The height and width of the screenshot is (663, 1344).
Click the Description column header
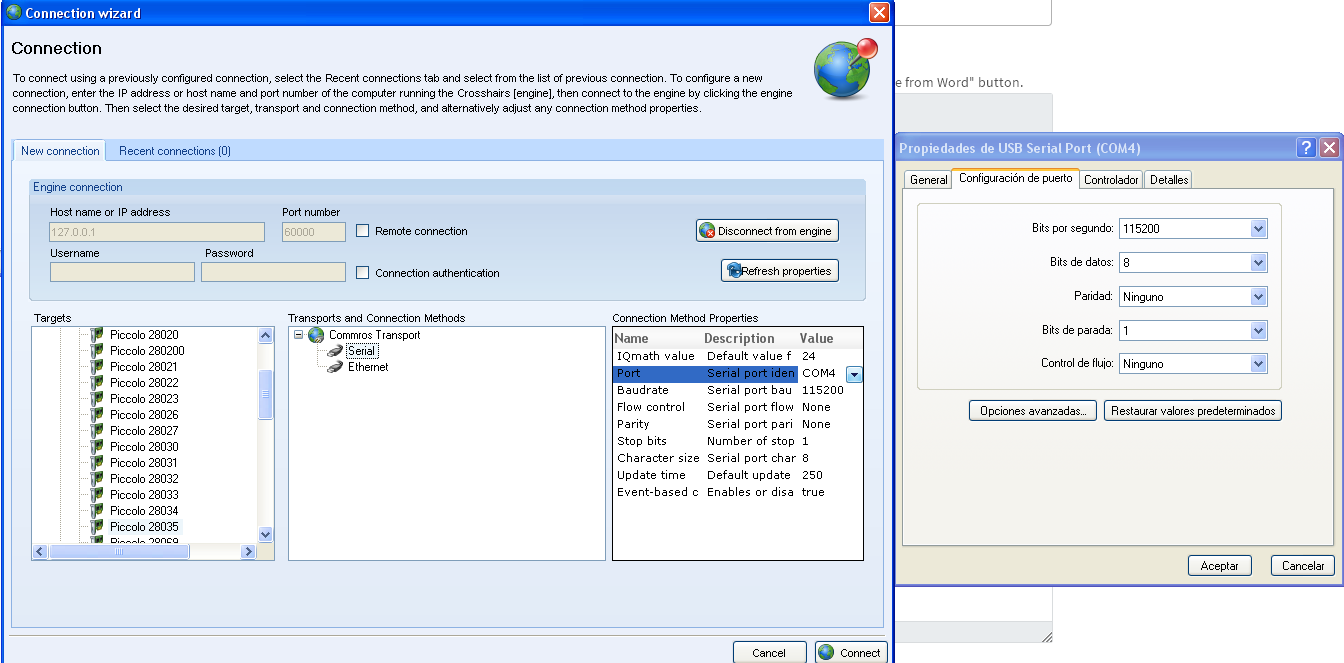[x=749, y=338]
